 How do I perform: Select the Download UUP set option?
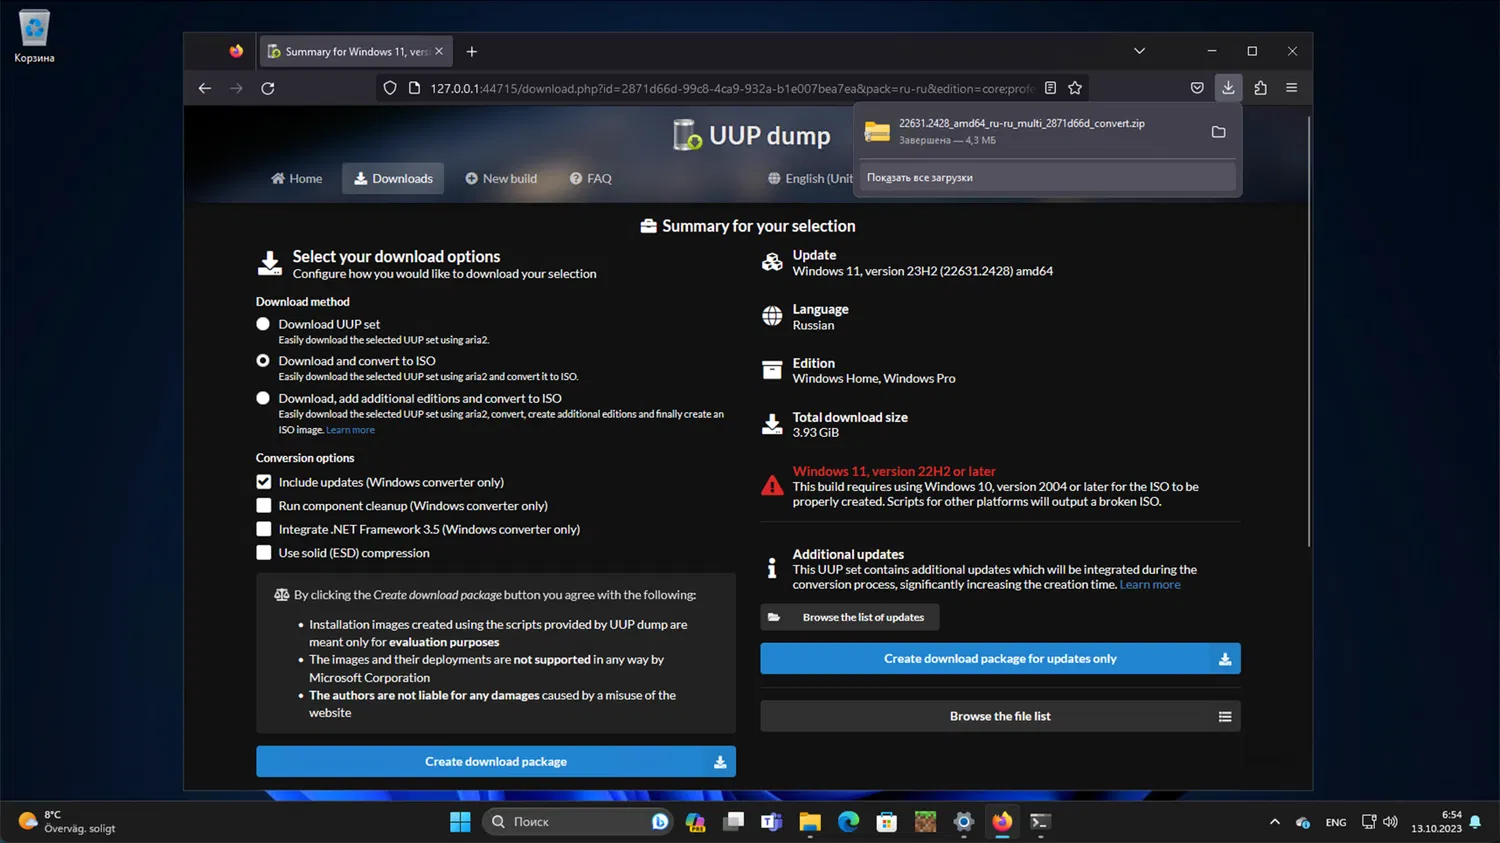pyautogui.click(x=263, y=324)
